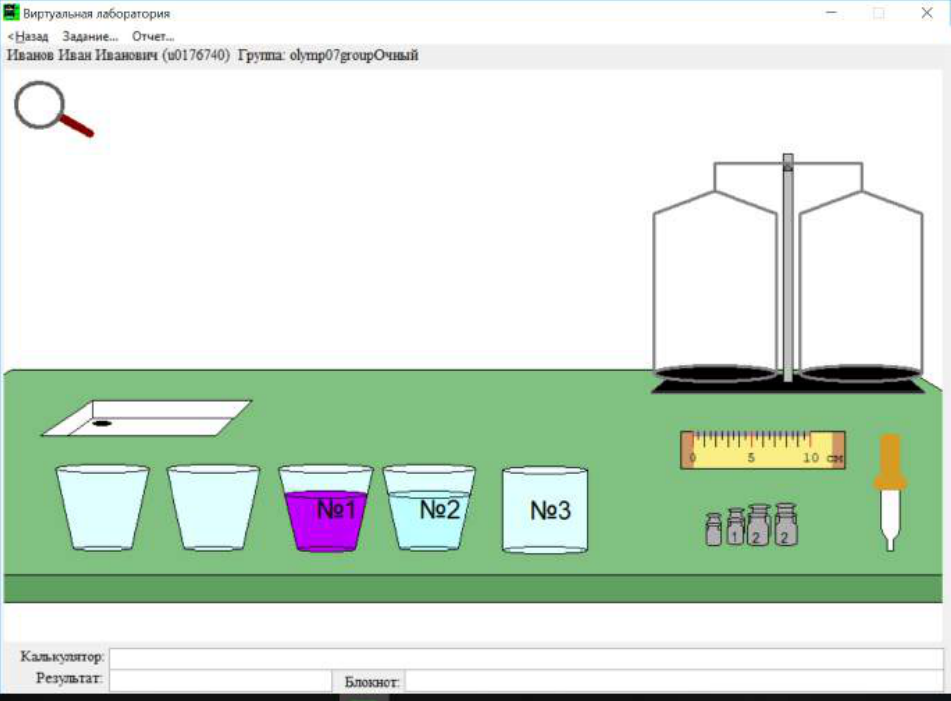Screen dimensions: 951x701
Task: Select beaker №1 with purple liquid
Action: (x=326, y=509)
